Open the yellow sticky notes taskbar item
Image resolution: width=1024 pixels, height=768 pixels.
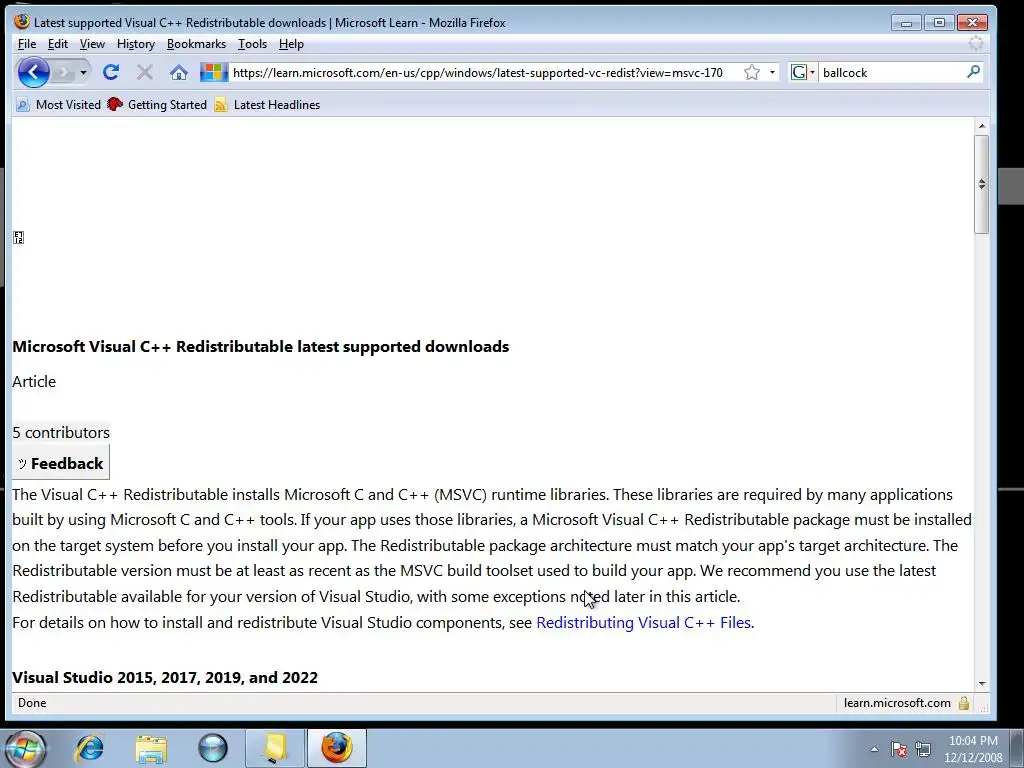click(x=275, y=748)
